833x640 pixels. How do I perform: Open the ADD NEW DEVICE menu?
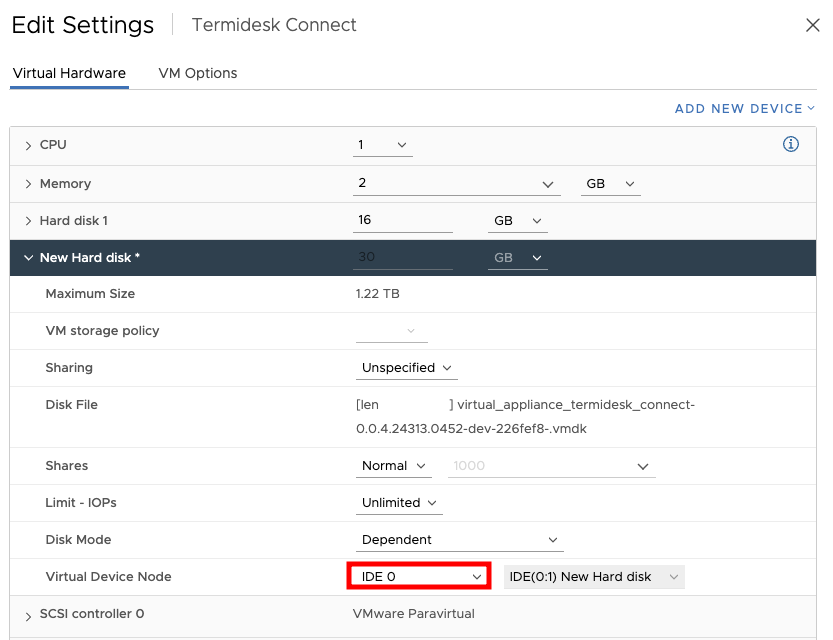pyautogui.click(x=744, y=108)
